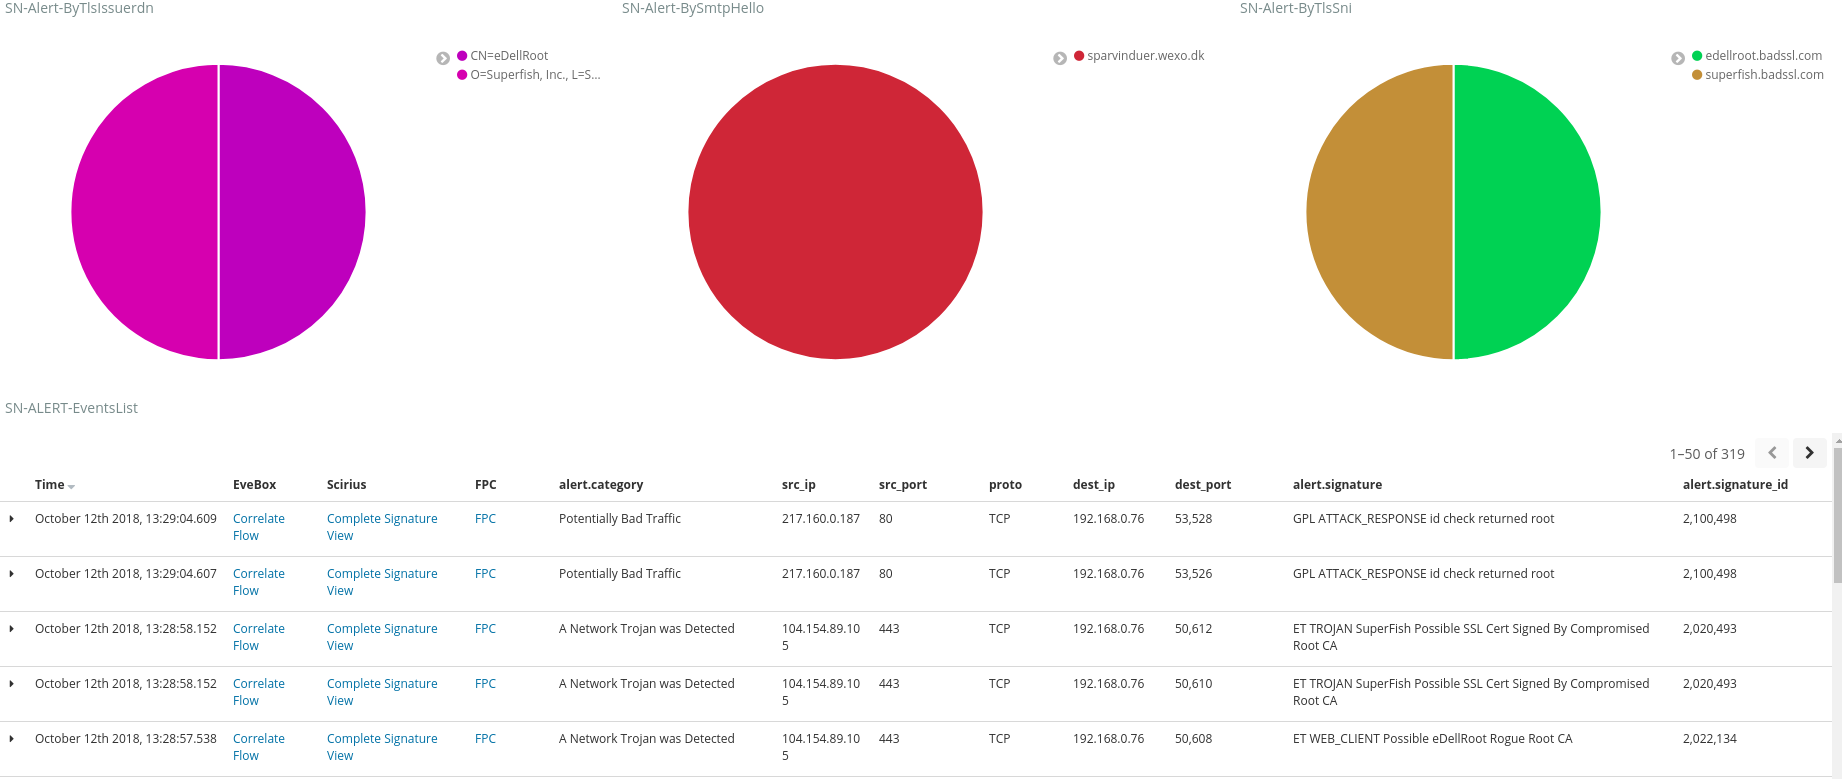The width and height of the screenshot is (1842, 779).
Task: Click the edellroot.badssl.com green legend dot
Action: tap(1697, 56)
